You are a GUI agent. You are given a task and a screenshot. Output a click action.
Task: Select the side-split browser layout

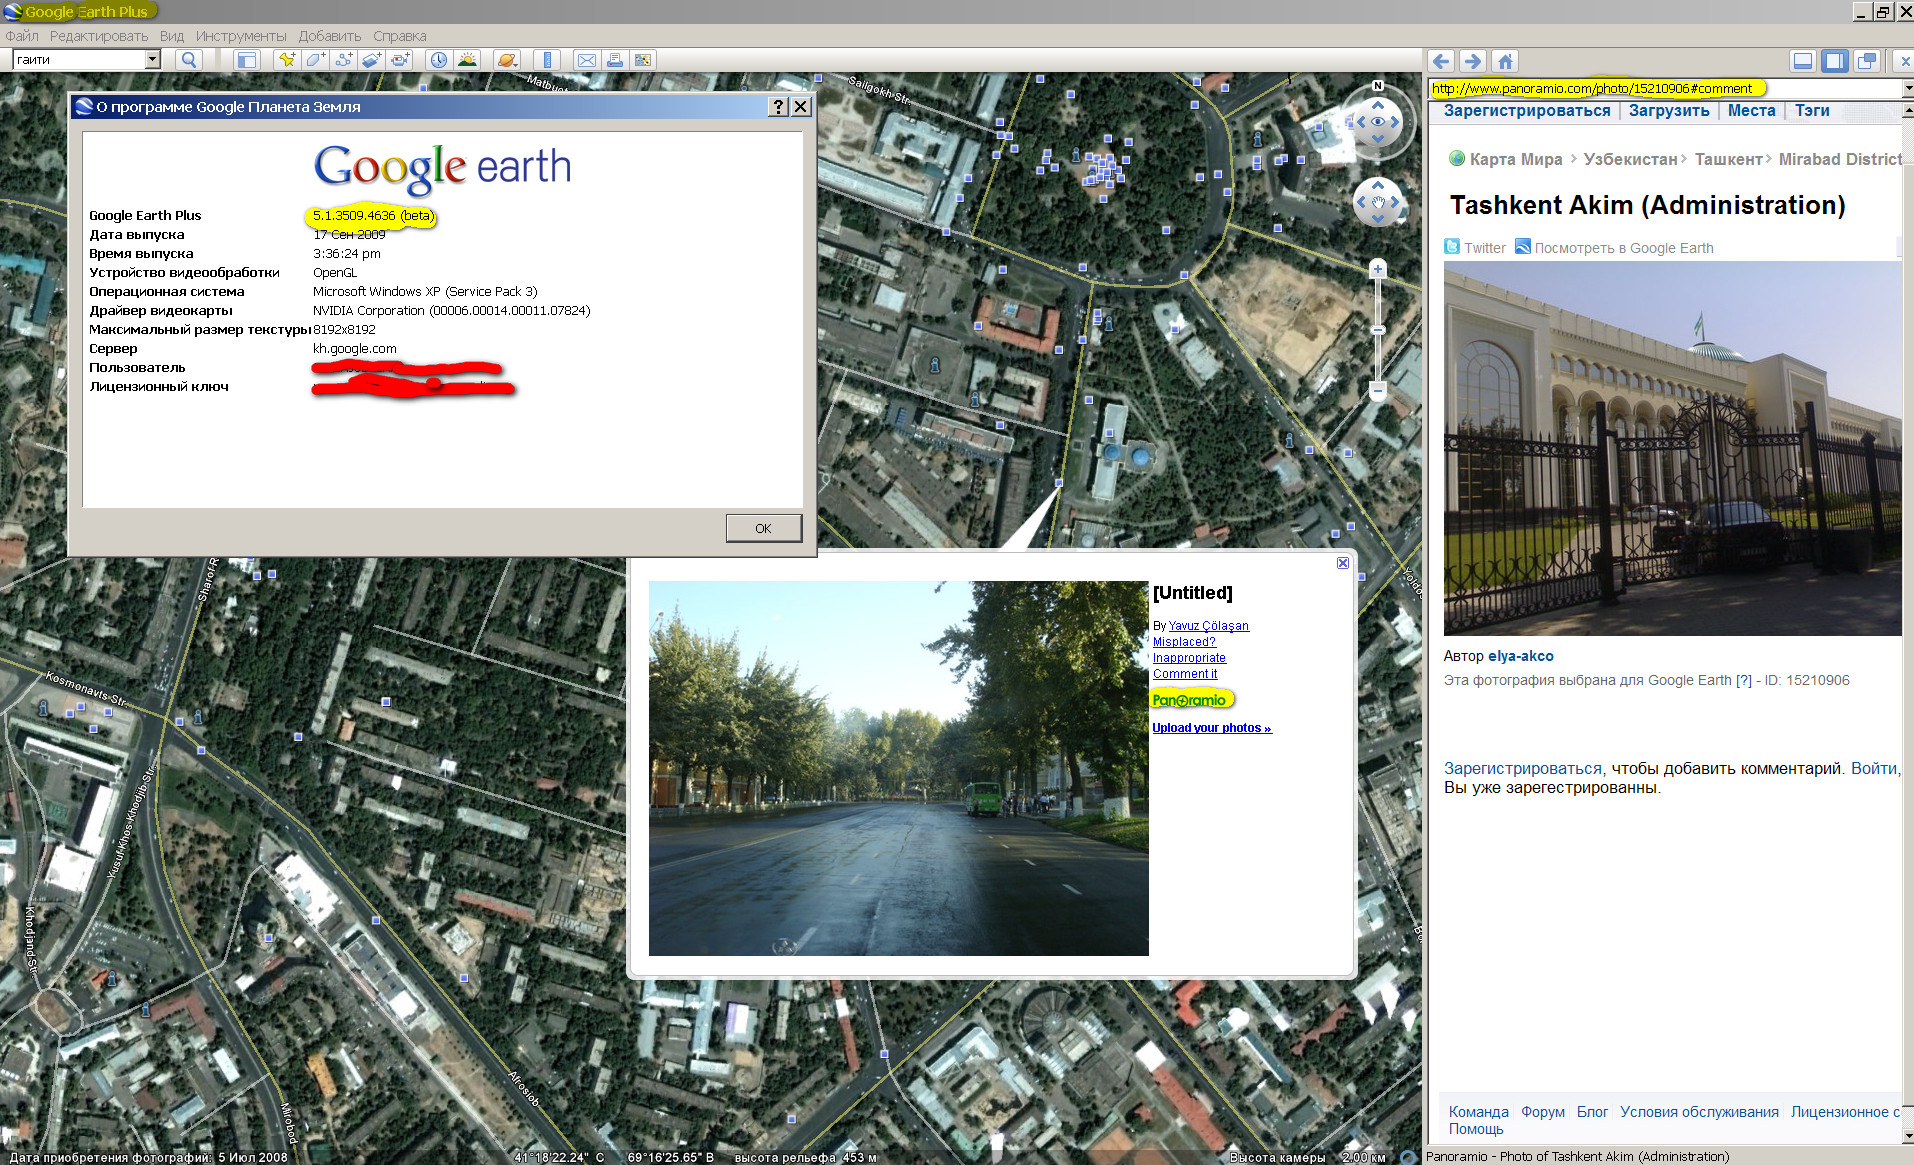(1835, 61)
